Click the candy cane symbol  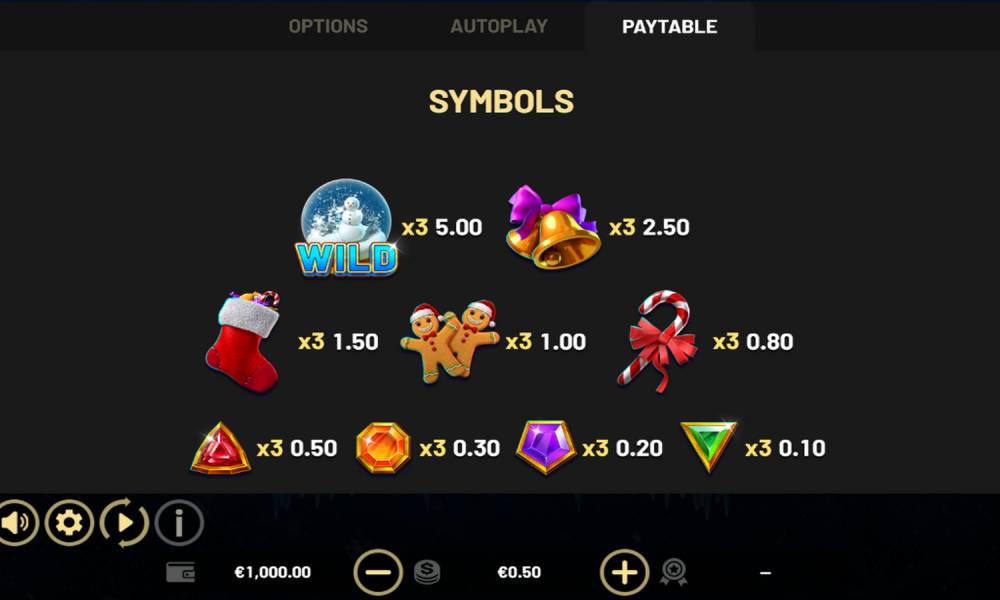[658, 341]
